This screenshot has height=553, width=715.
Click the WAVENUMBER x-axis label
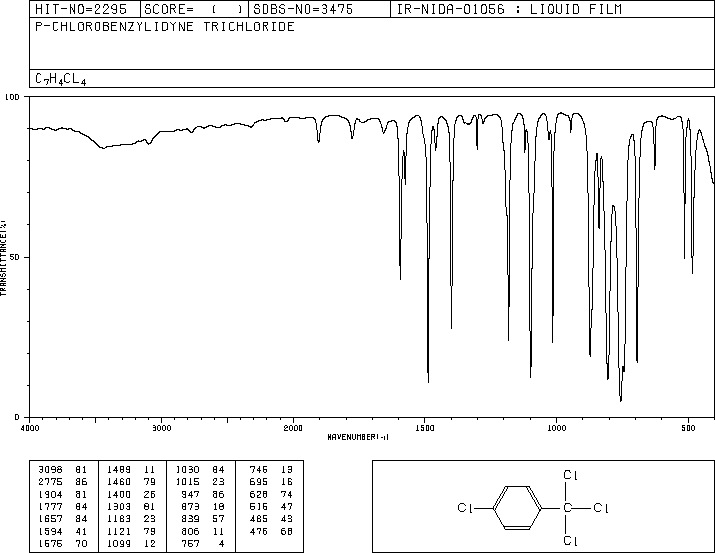pos(358,437)
